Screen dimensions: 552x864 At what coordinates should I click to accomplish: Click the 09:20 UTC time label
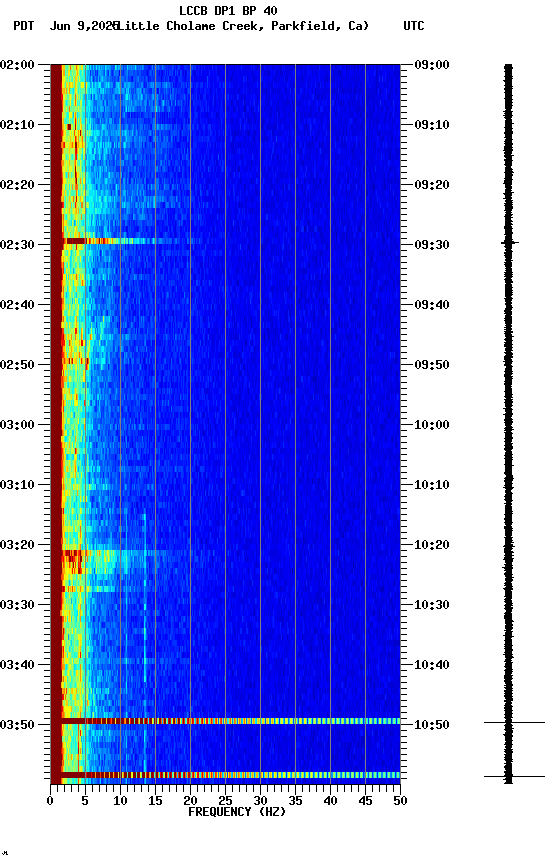432,185
